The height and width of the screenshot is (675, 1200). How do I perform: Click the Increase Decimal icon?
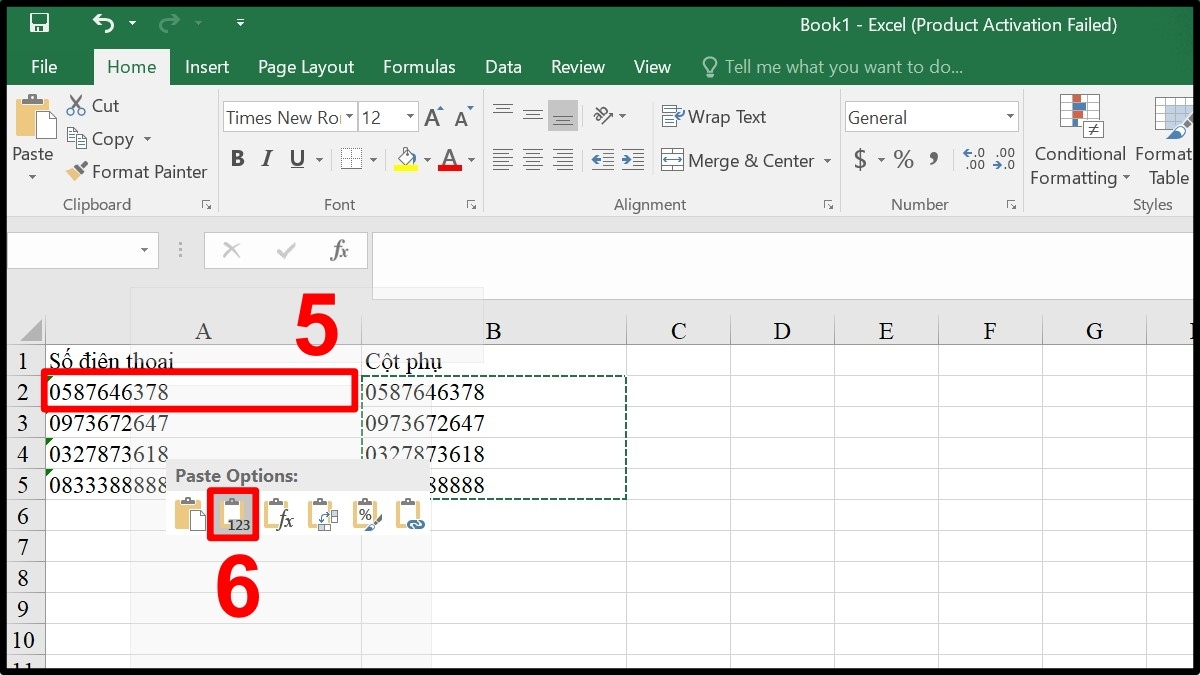(x=973, y=159)
